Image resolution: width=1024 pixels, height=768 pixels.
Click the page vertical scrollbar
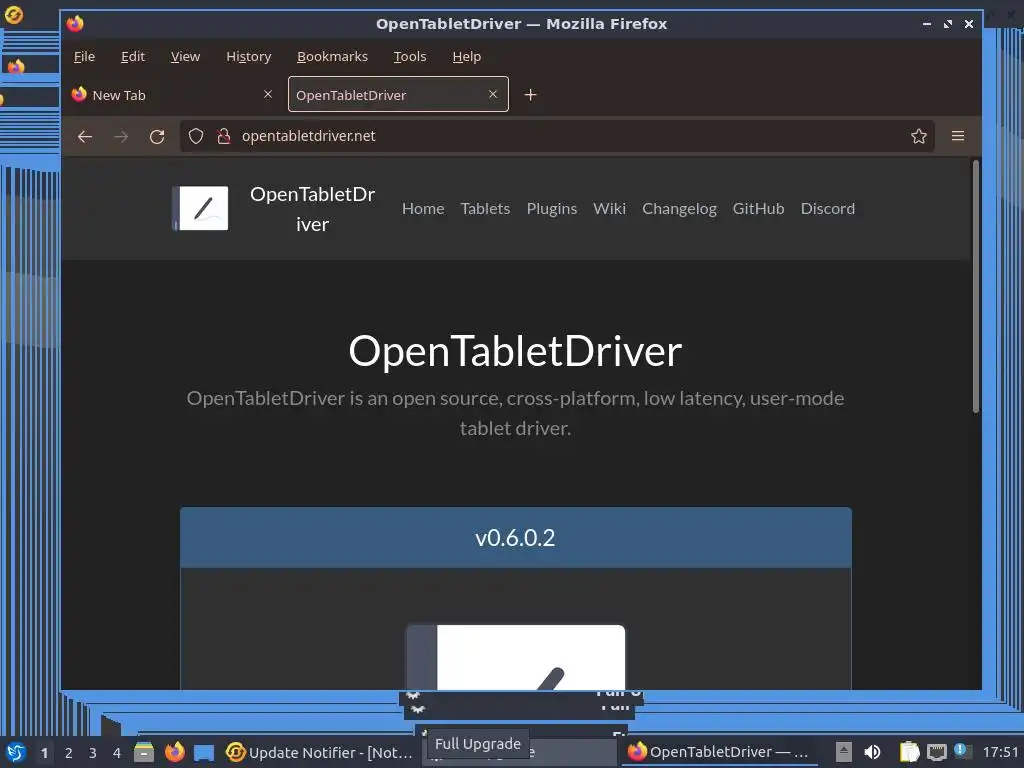point(976,286)
